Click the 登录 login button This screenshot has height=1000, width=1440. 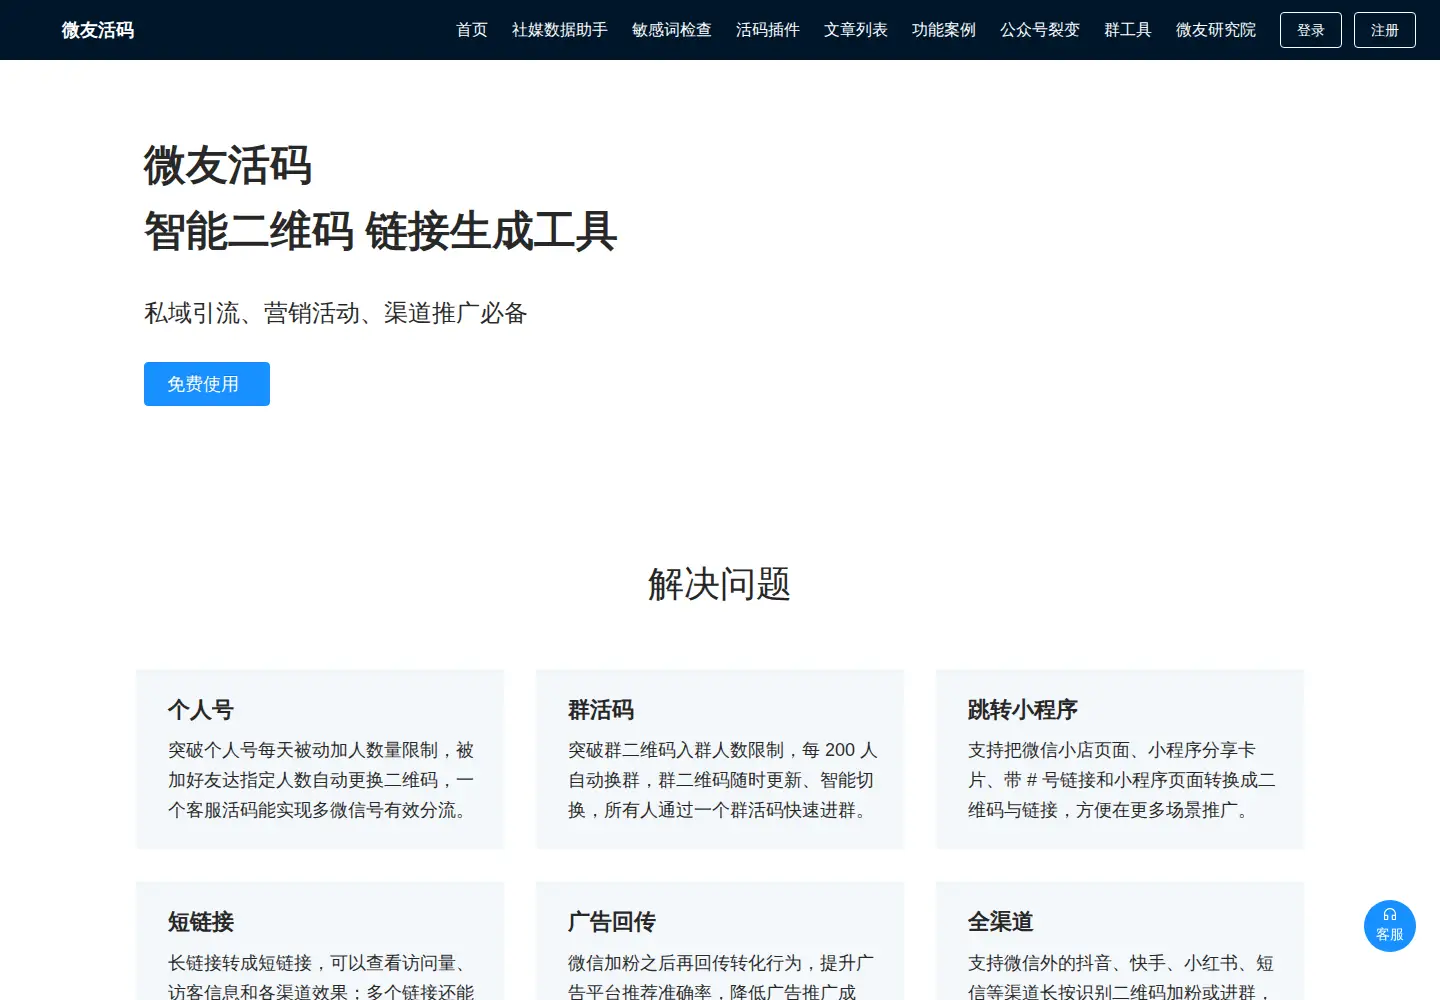point(1311,30)
